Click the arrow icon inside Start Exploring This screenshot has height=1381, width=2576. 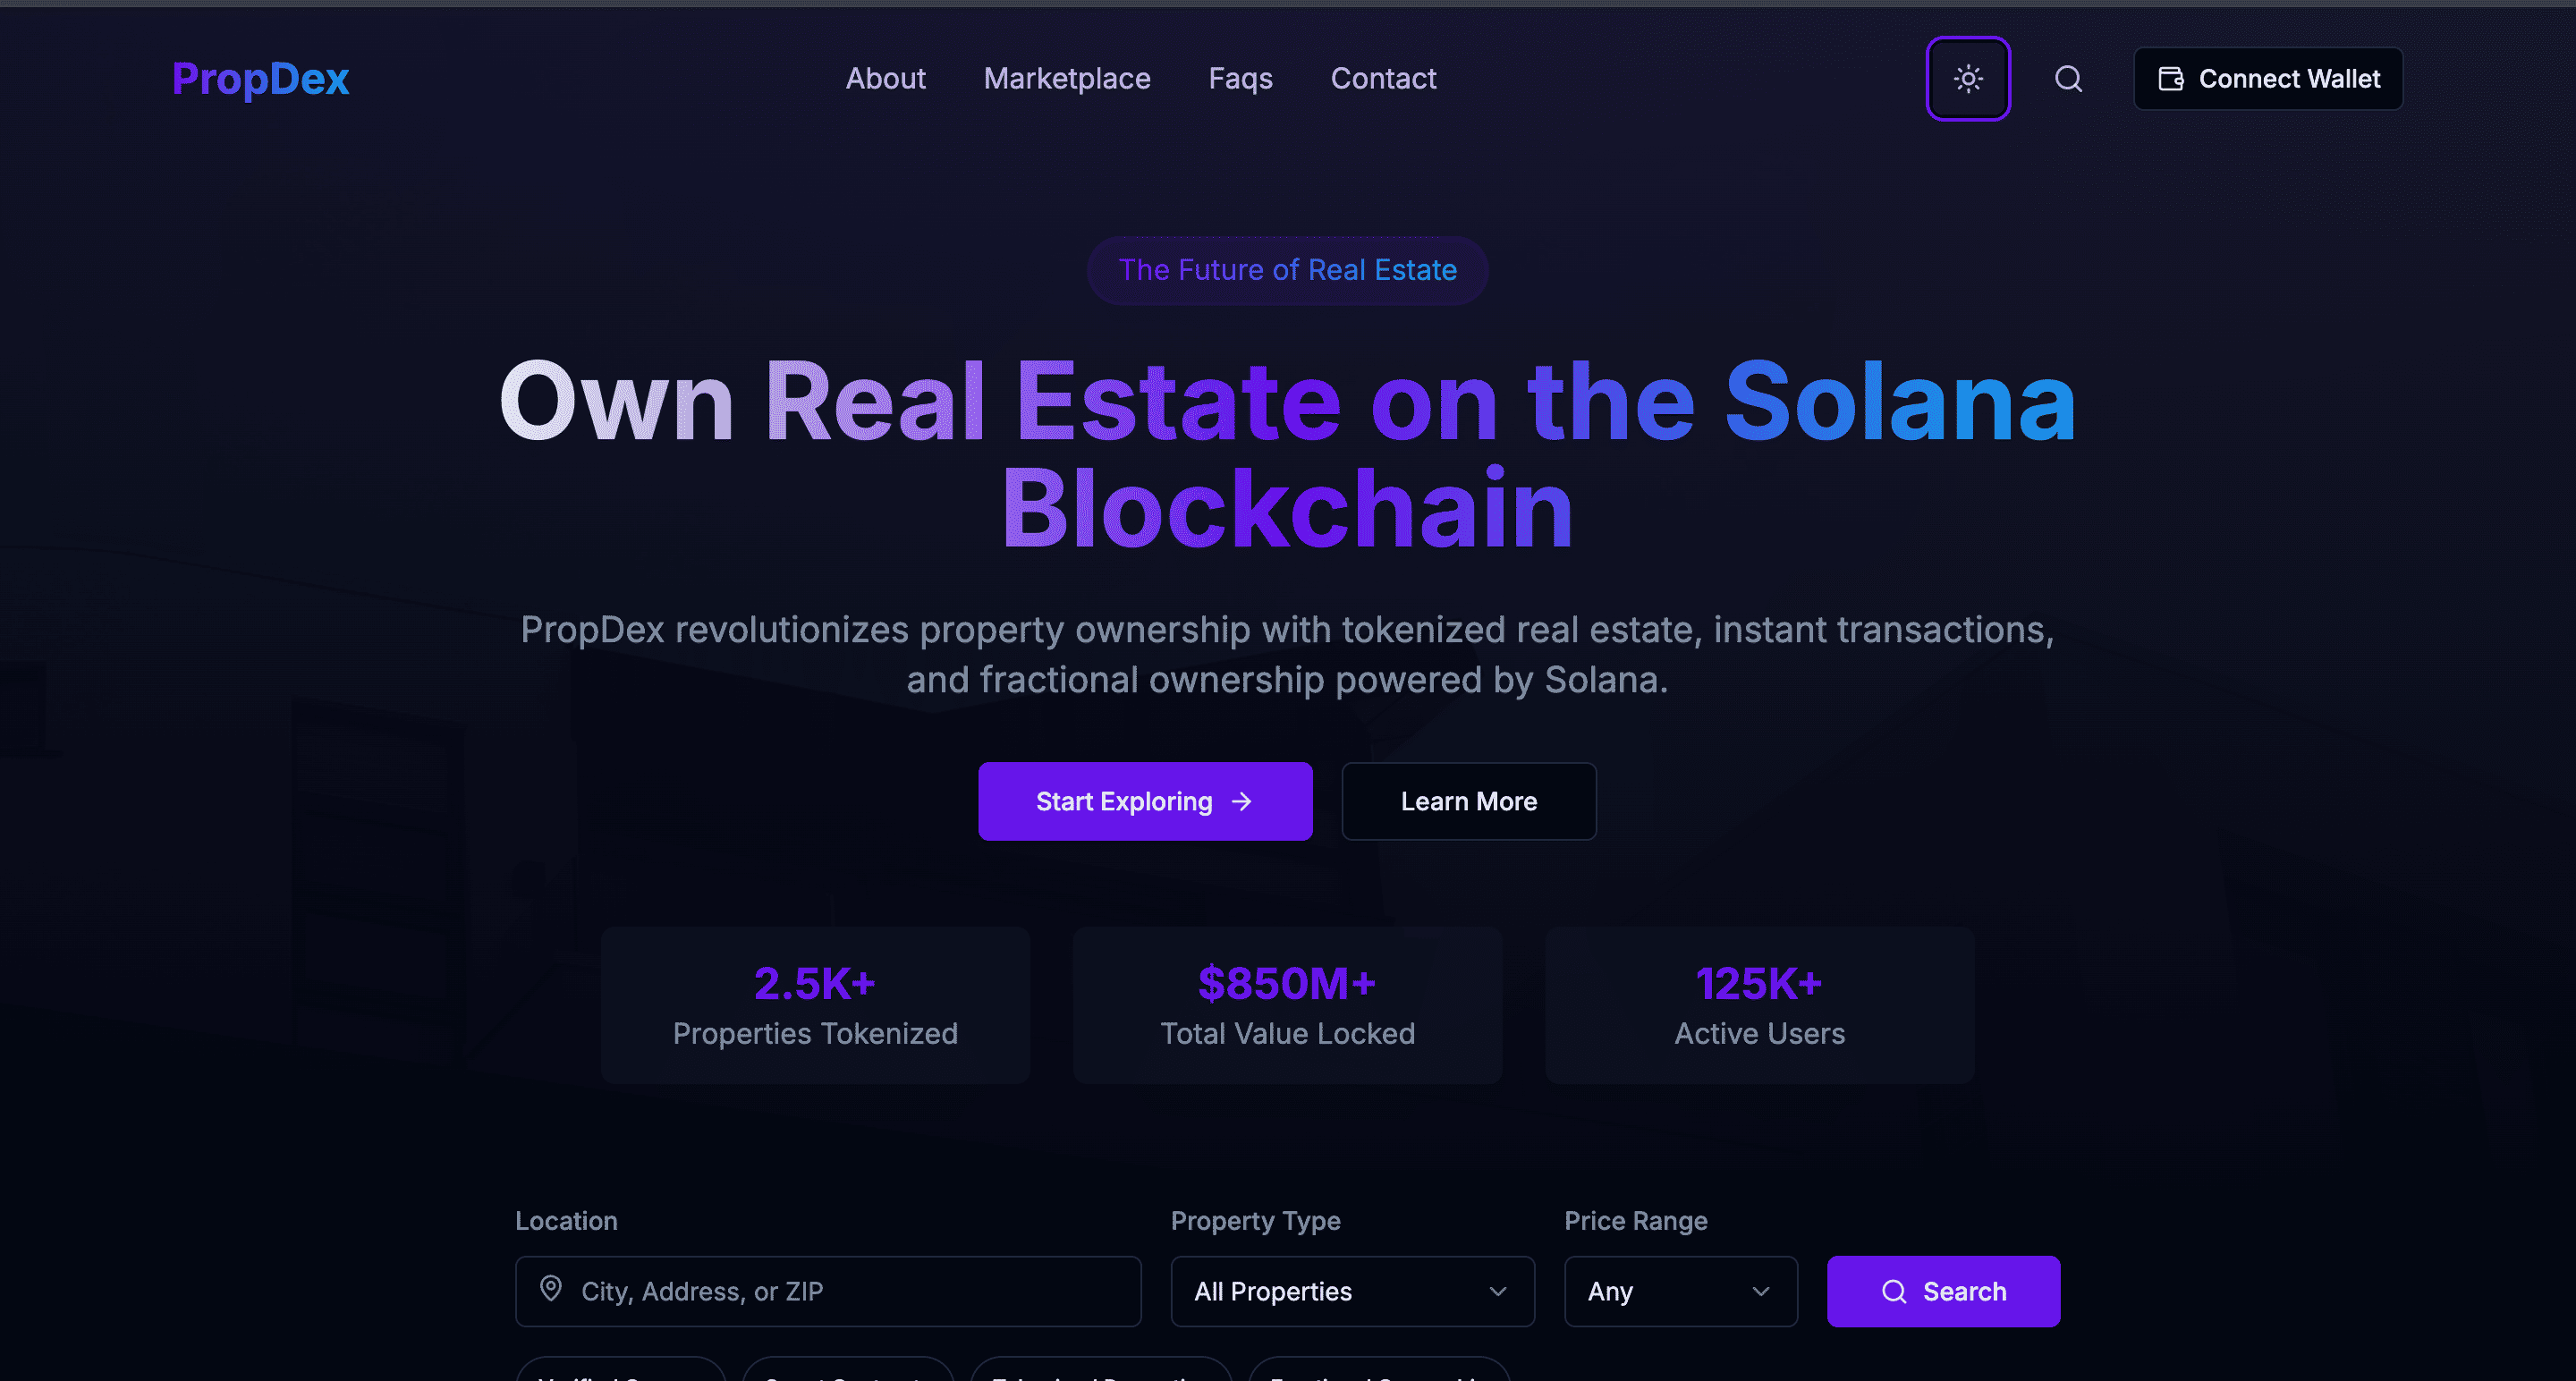coord(1242,801)
